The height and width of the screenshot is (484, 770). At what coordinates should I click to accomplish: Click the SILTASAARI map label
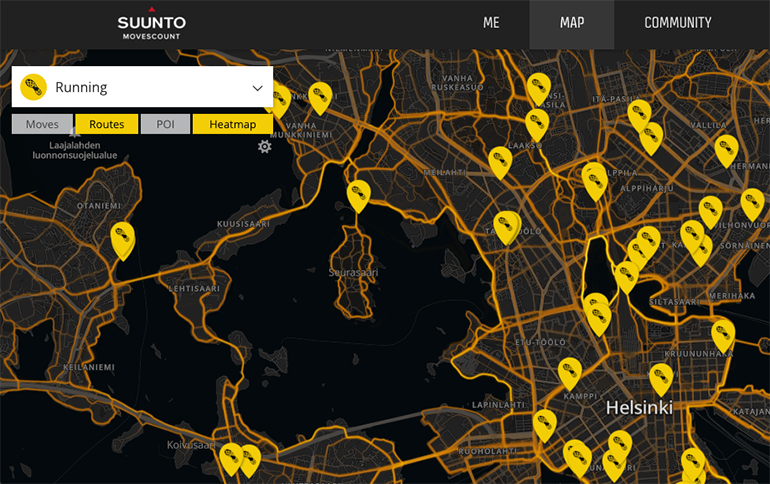pos(674,302)
